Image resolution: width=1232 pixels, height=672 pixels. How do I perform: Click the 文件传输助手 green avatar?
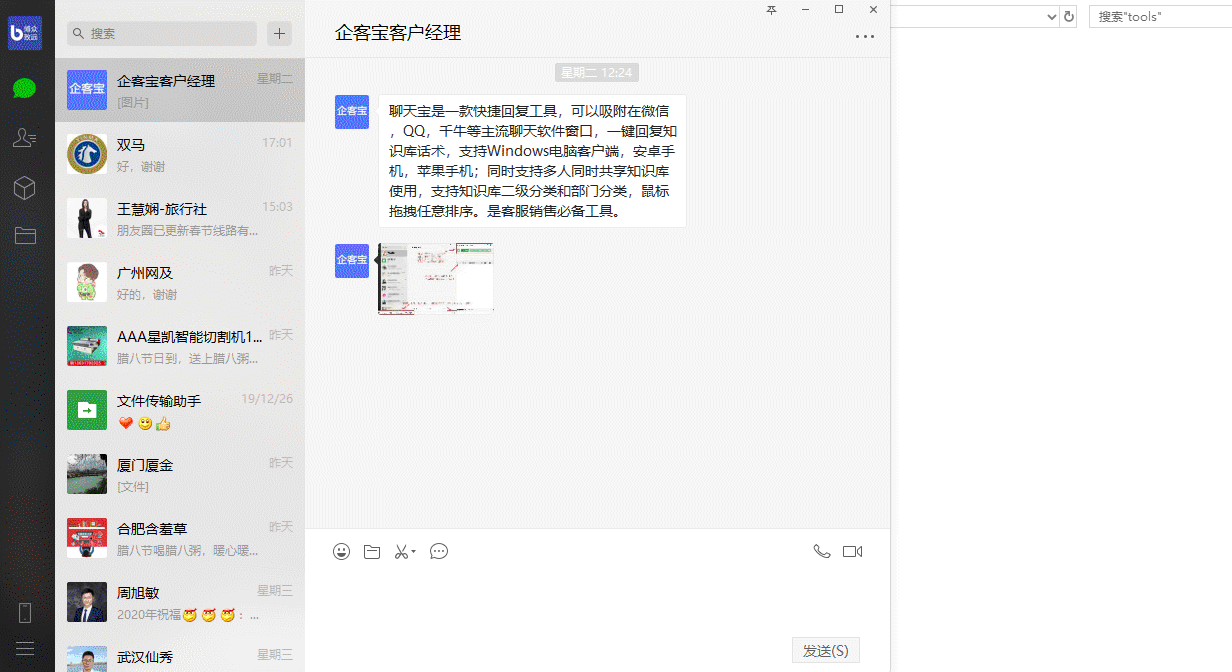[87, 410]
